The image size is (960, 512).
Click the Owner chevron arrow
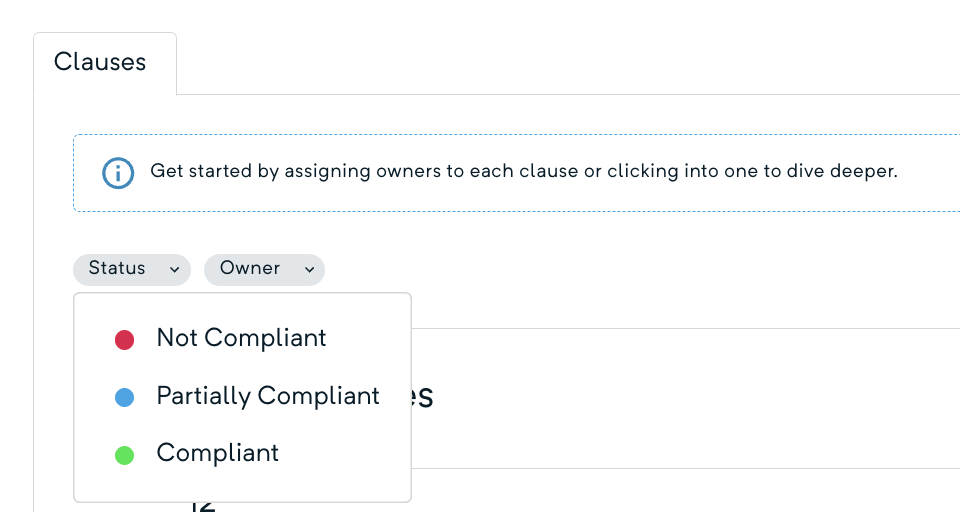pos(309,269)
